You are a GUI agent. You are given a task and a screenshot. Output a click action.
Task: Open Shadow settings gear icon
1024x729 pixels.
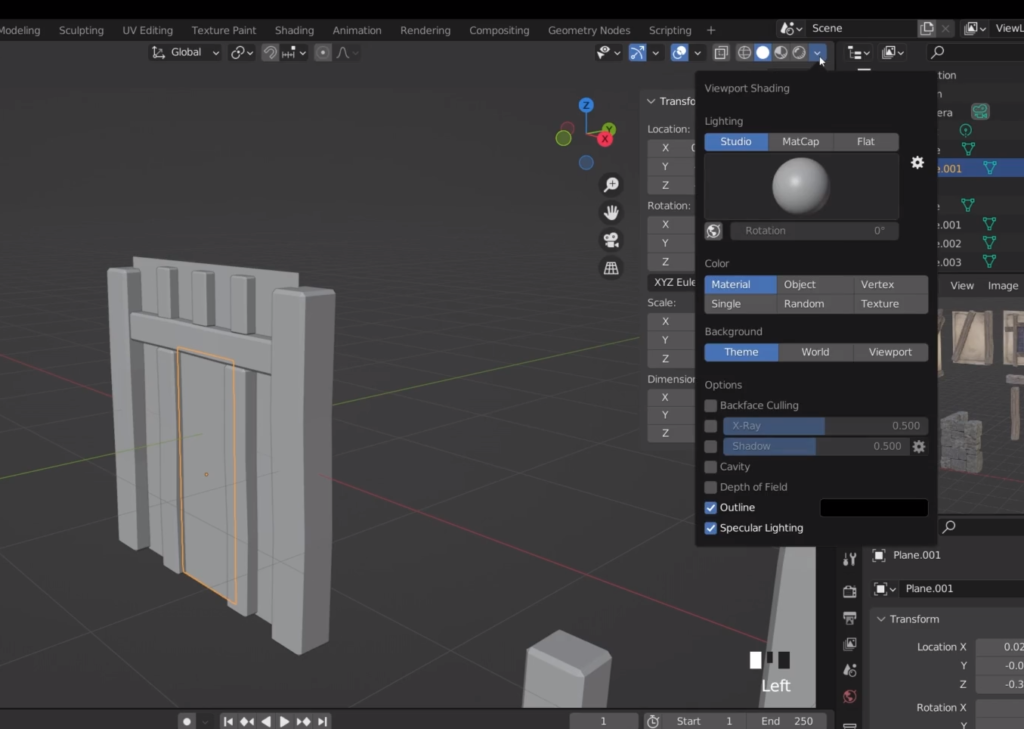[x=919, y=446]
